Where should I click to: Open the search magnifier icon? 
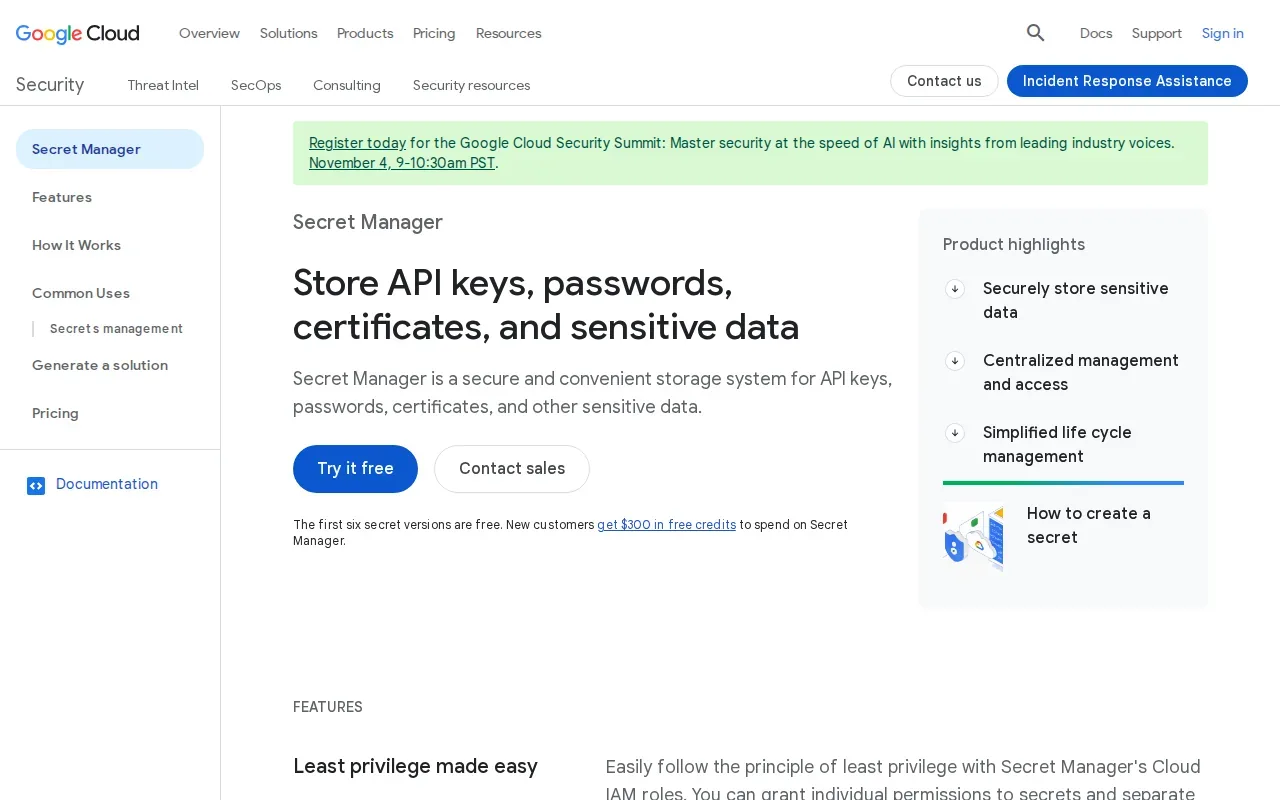coord(1035,33)
